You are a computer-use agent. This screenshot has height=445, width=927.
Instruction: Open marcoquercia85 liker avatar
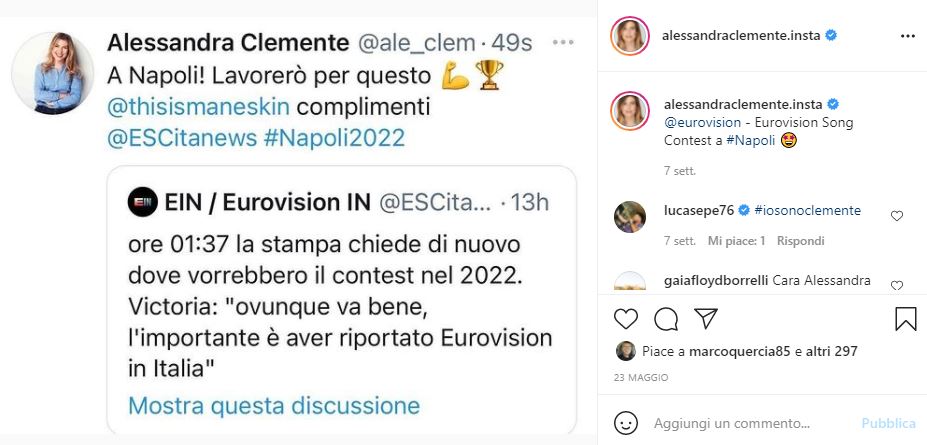[626, 351]
